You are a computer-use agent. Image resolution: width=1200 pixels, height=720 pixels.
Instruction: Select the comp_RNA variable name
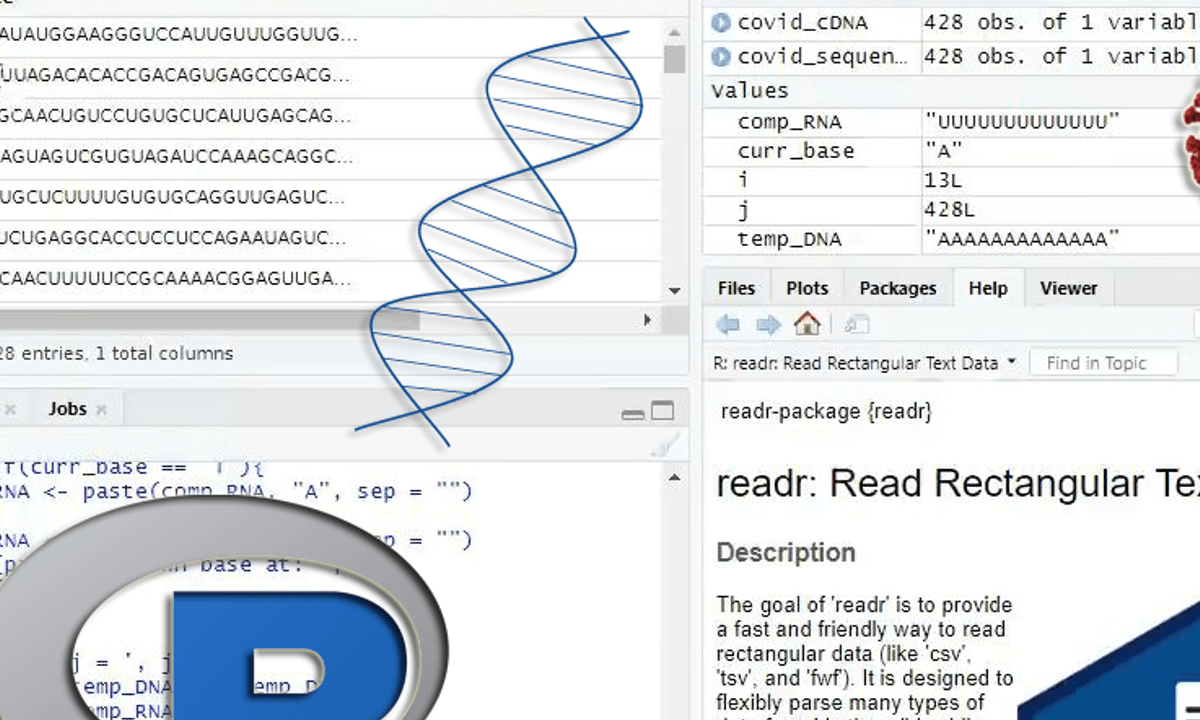[x=789, y=122]
